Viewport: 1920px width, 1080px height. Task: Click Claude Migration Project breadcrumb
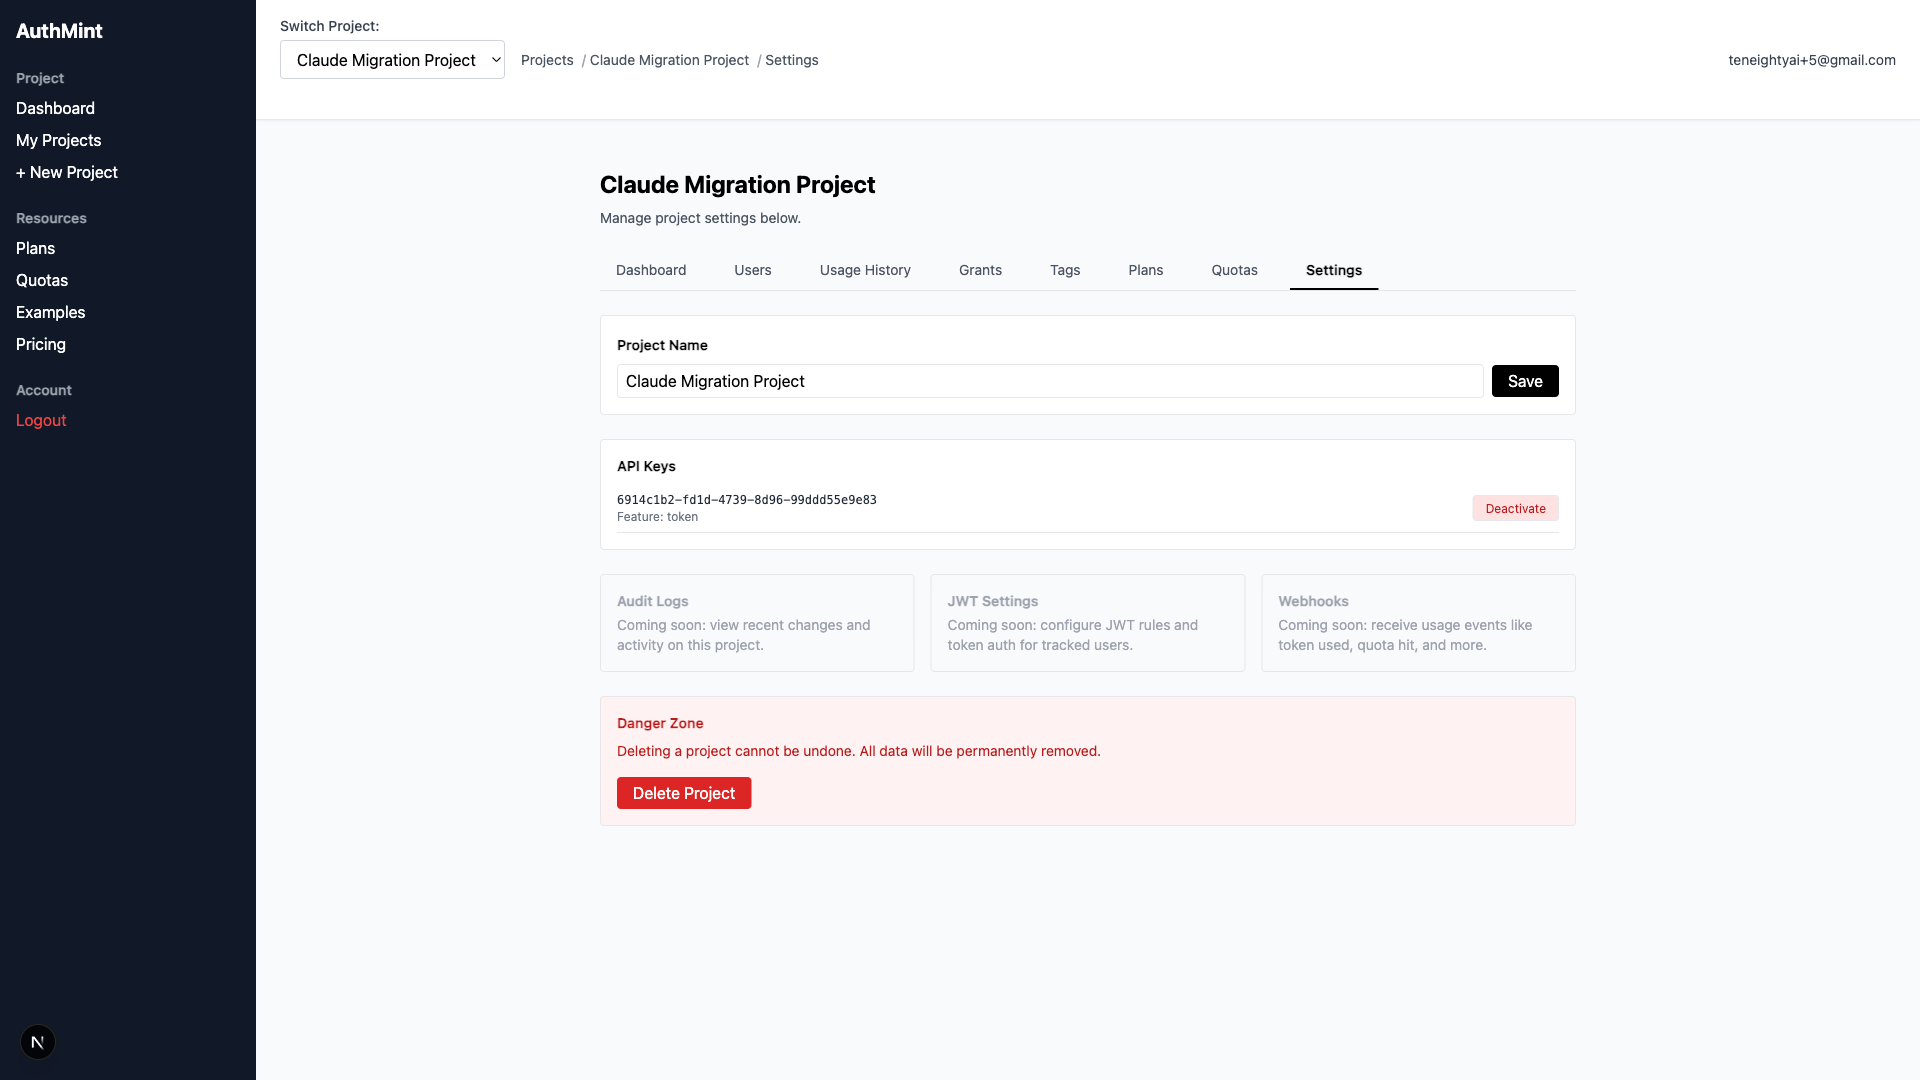pos(669,60)
